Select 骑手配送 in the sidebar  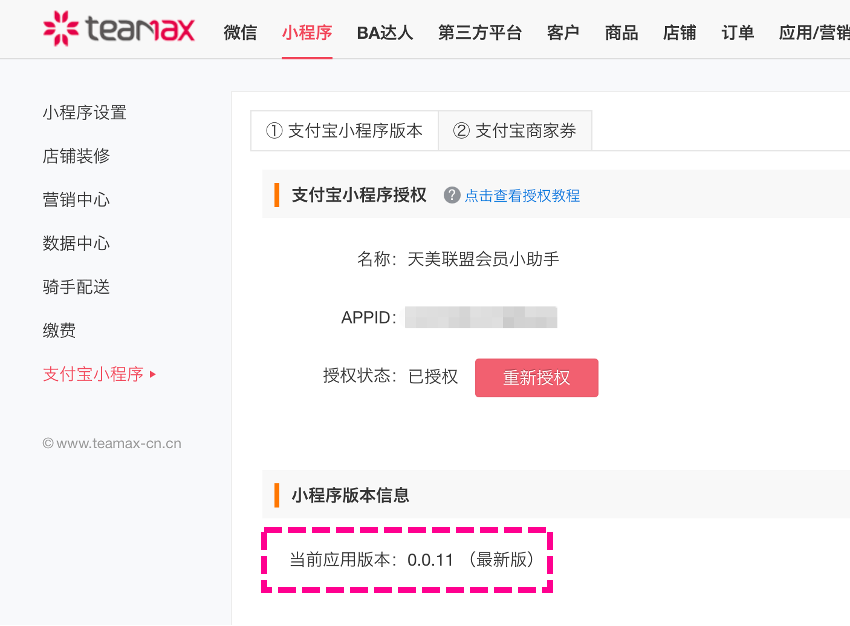tap(76, 287)
